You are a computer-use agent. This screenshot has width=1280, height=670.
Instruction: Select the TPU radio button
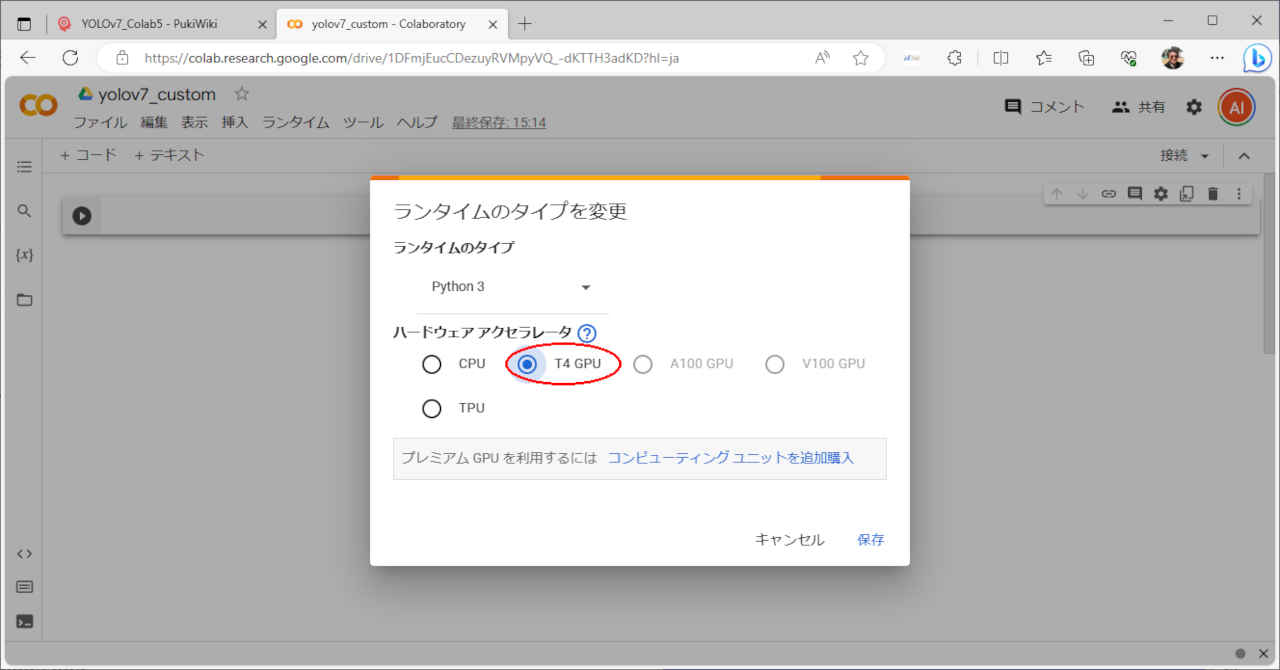pos(432,408)
